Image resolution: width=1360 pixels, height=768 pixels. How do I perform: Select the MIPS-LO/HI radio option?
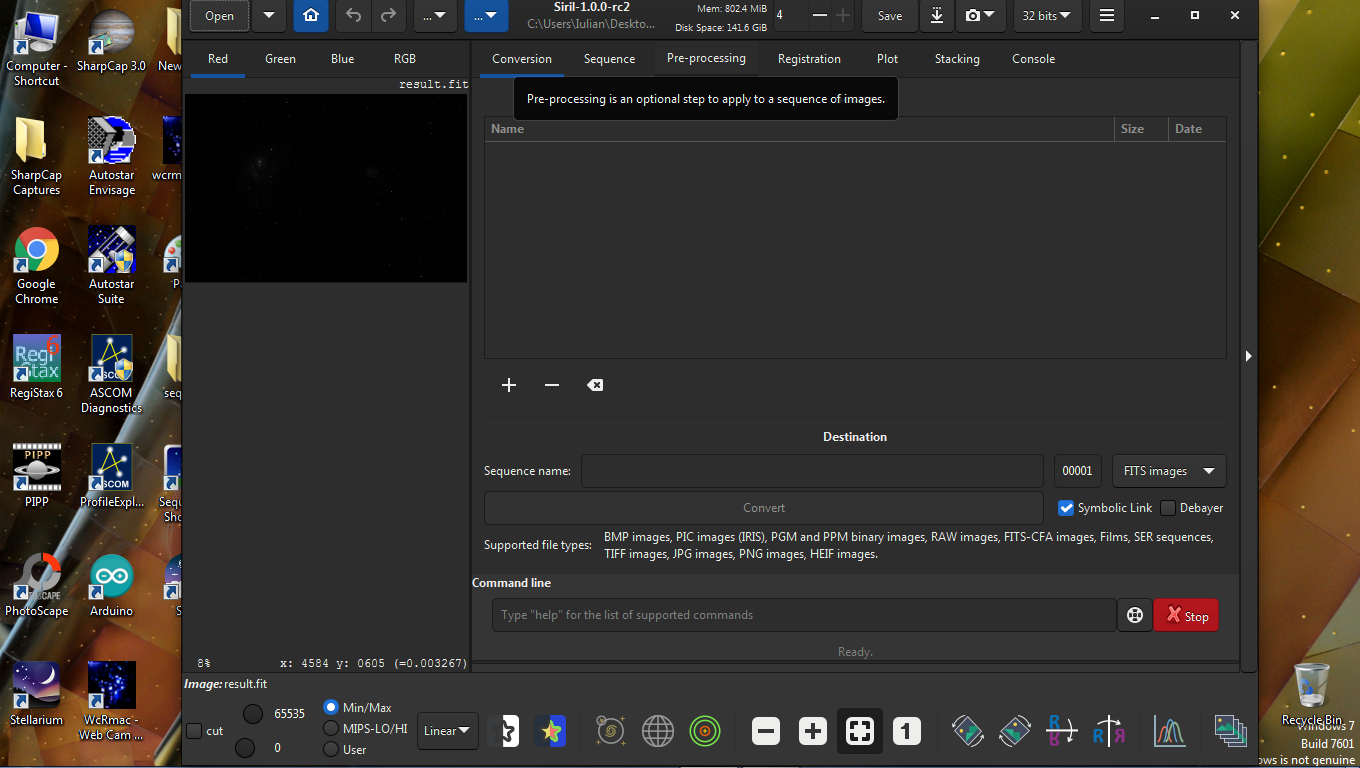331,728
